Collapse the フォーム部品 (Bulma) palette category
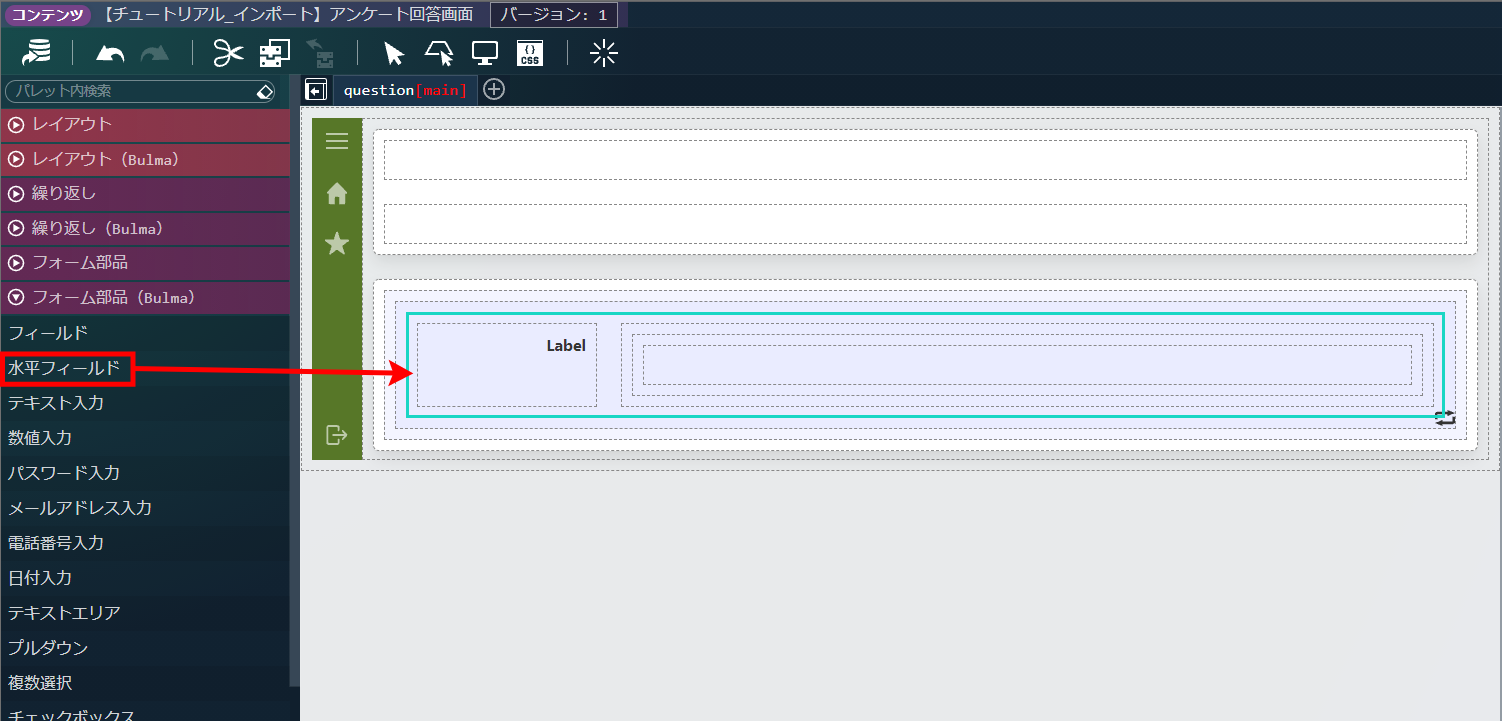The height and width of the screenshot is (721, 1502). tap(145, 297)
